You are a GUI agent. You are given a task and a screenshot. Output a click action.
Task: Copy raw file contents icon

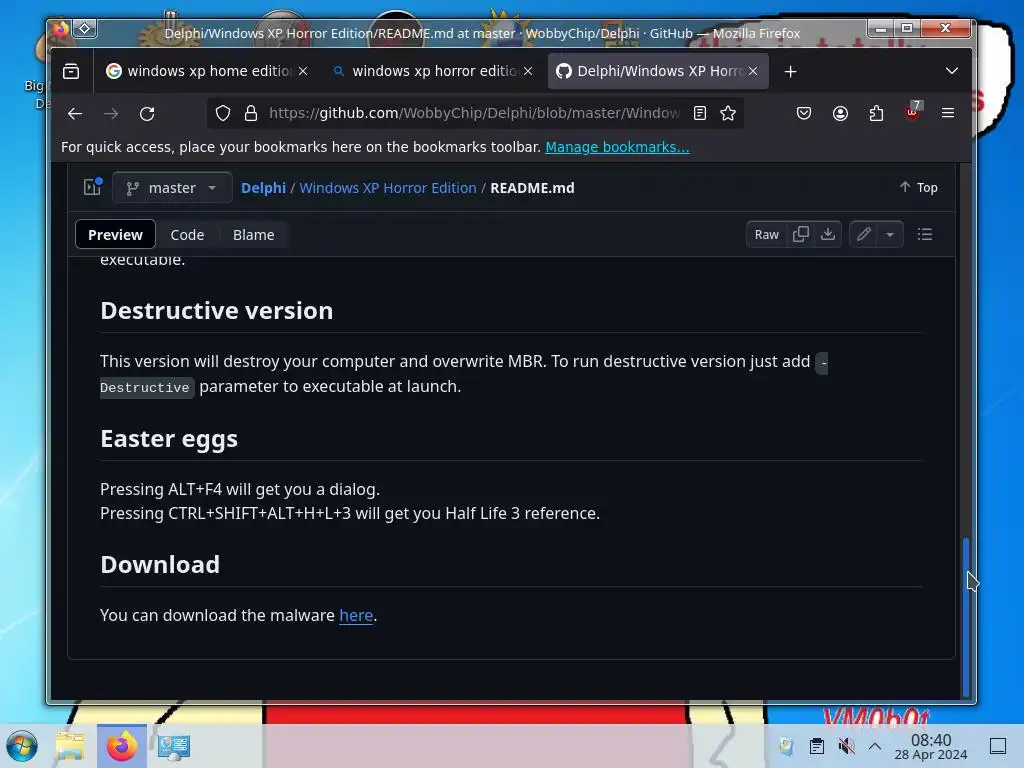[x=801, y=234]
